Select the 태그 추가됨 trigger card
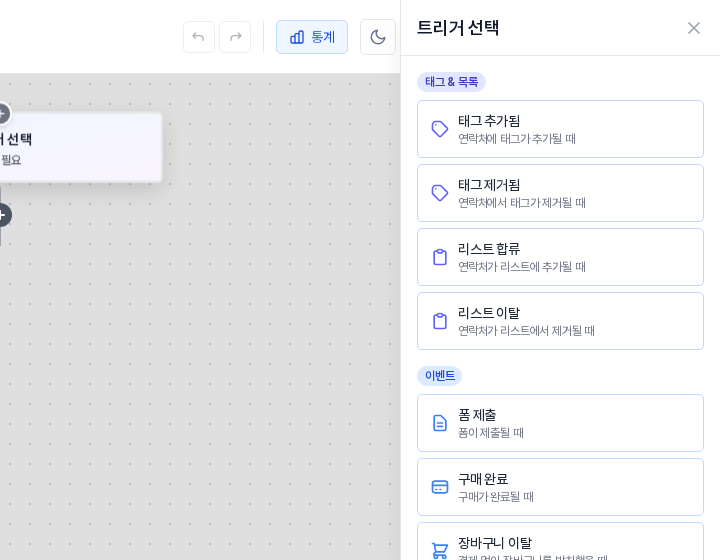Image resolution: width=720 pixels, height=560 pixels. (560, 129)
